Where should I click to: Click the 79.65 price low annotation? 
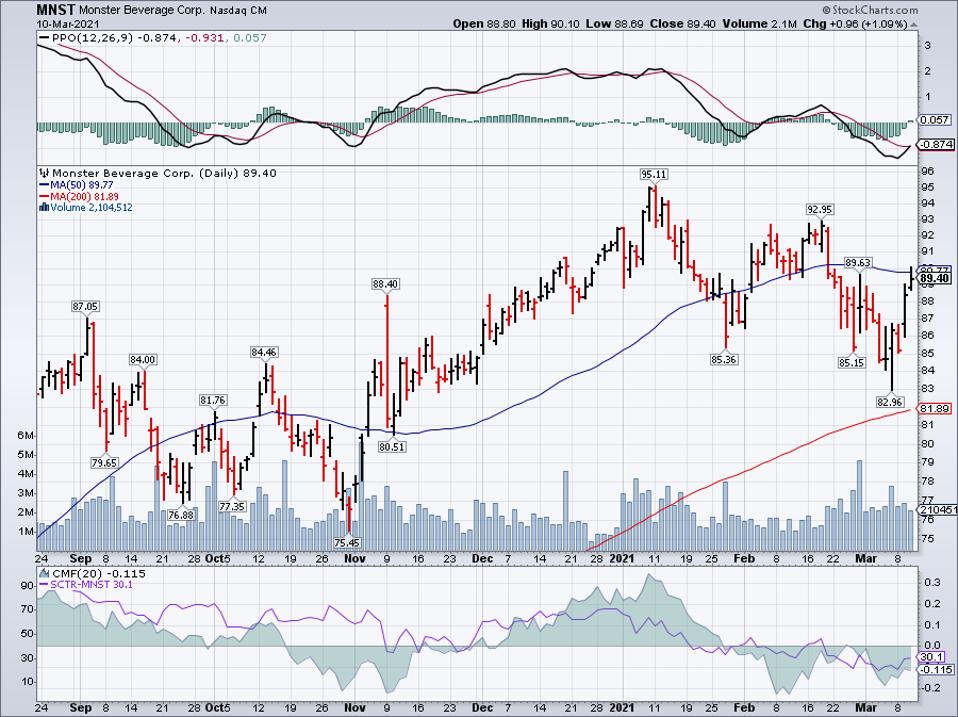click(104, 463)
